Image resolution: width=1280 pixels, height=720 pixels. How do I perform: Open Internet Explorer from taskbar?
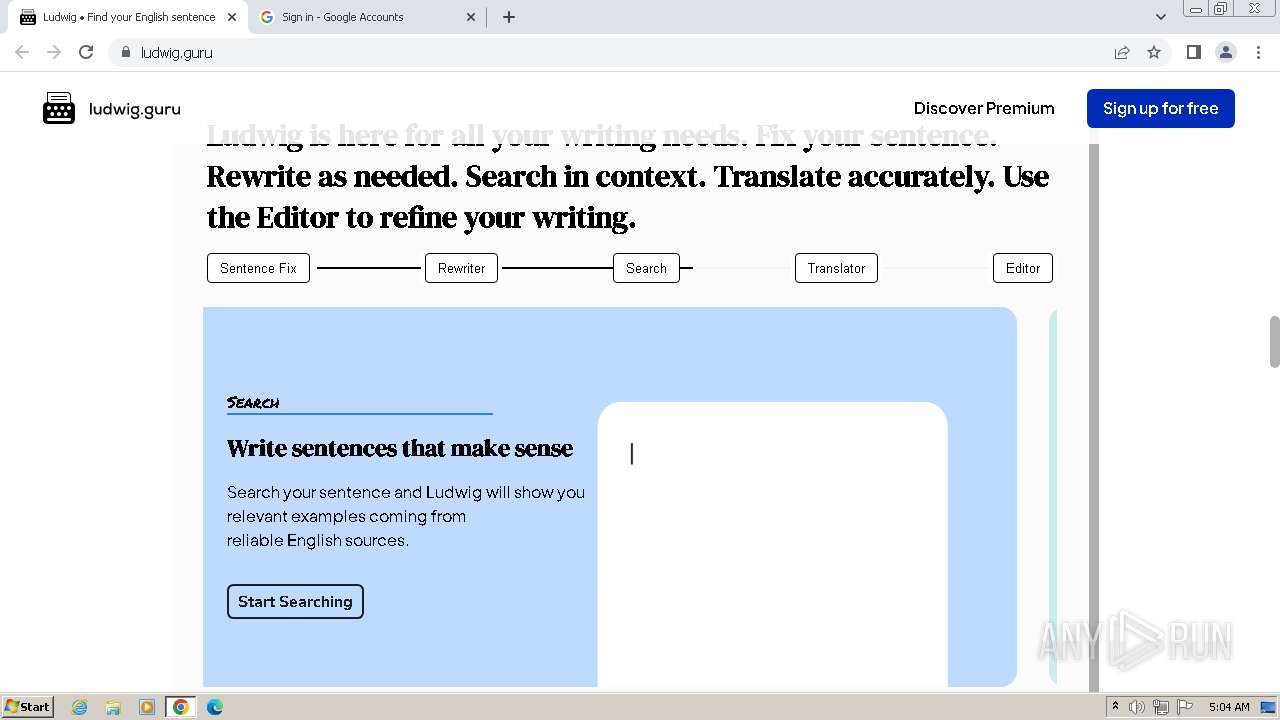tap(79, 707)
